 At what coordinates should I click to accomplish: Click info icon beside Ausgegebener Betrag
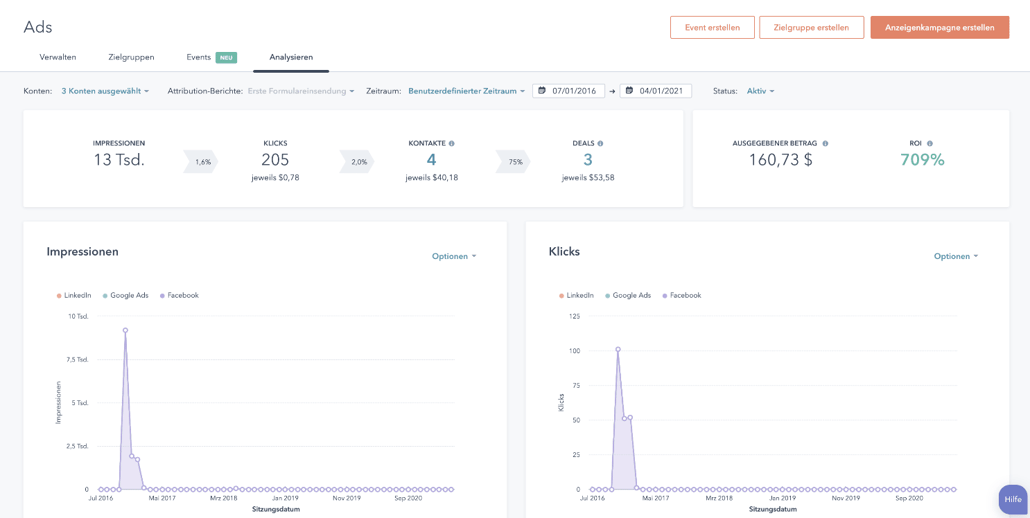coord(825,144)
